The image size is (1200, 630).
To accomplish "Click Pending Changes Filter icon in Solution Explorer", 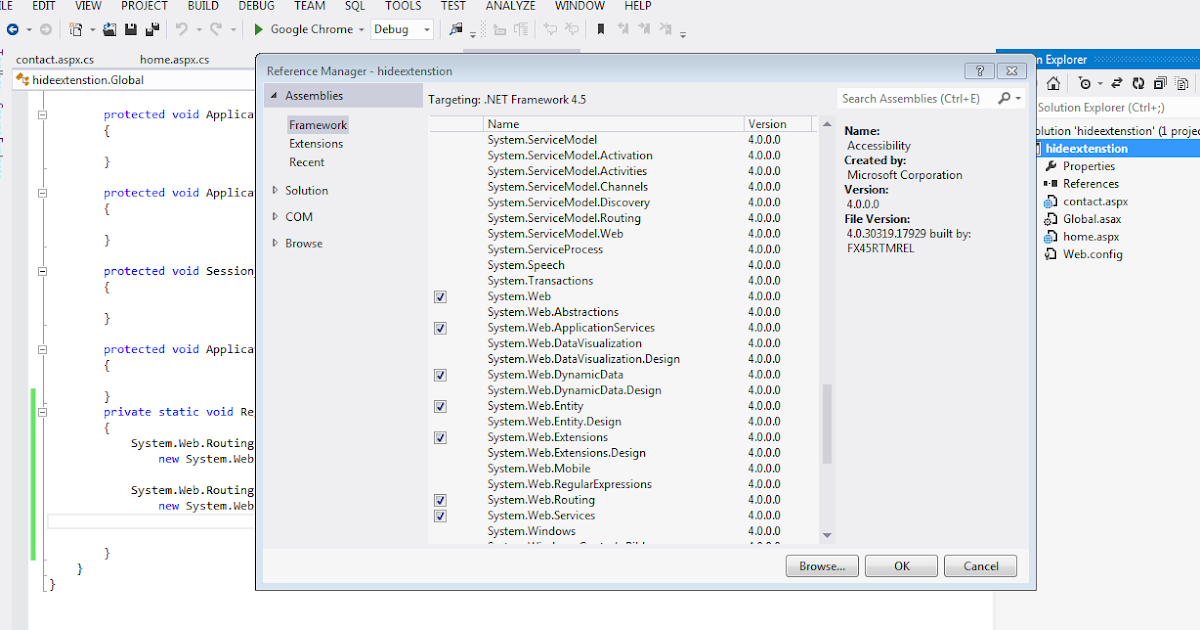I will click(1085, 84).
